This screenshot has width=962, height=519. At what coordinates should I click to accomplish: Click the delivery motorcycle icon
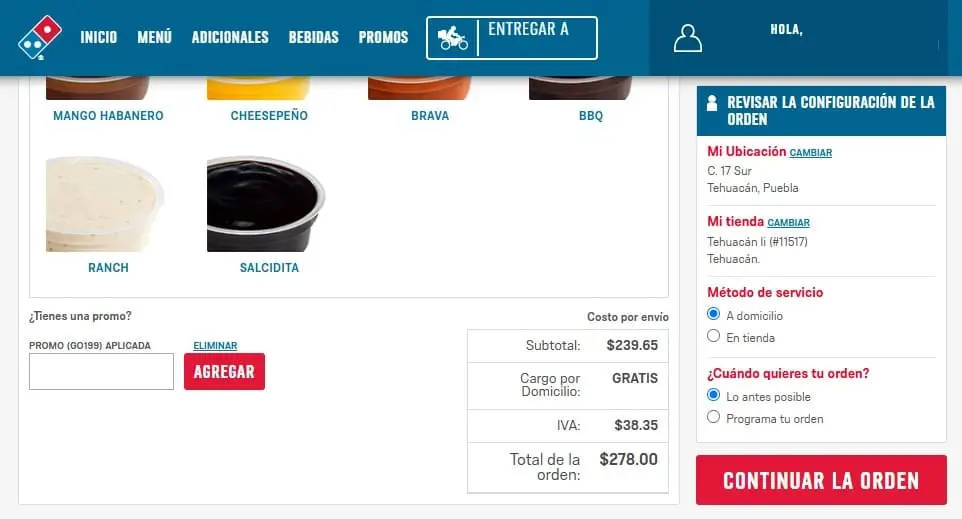(453, 38)
